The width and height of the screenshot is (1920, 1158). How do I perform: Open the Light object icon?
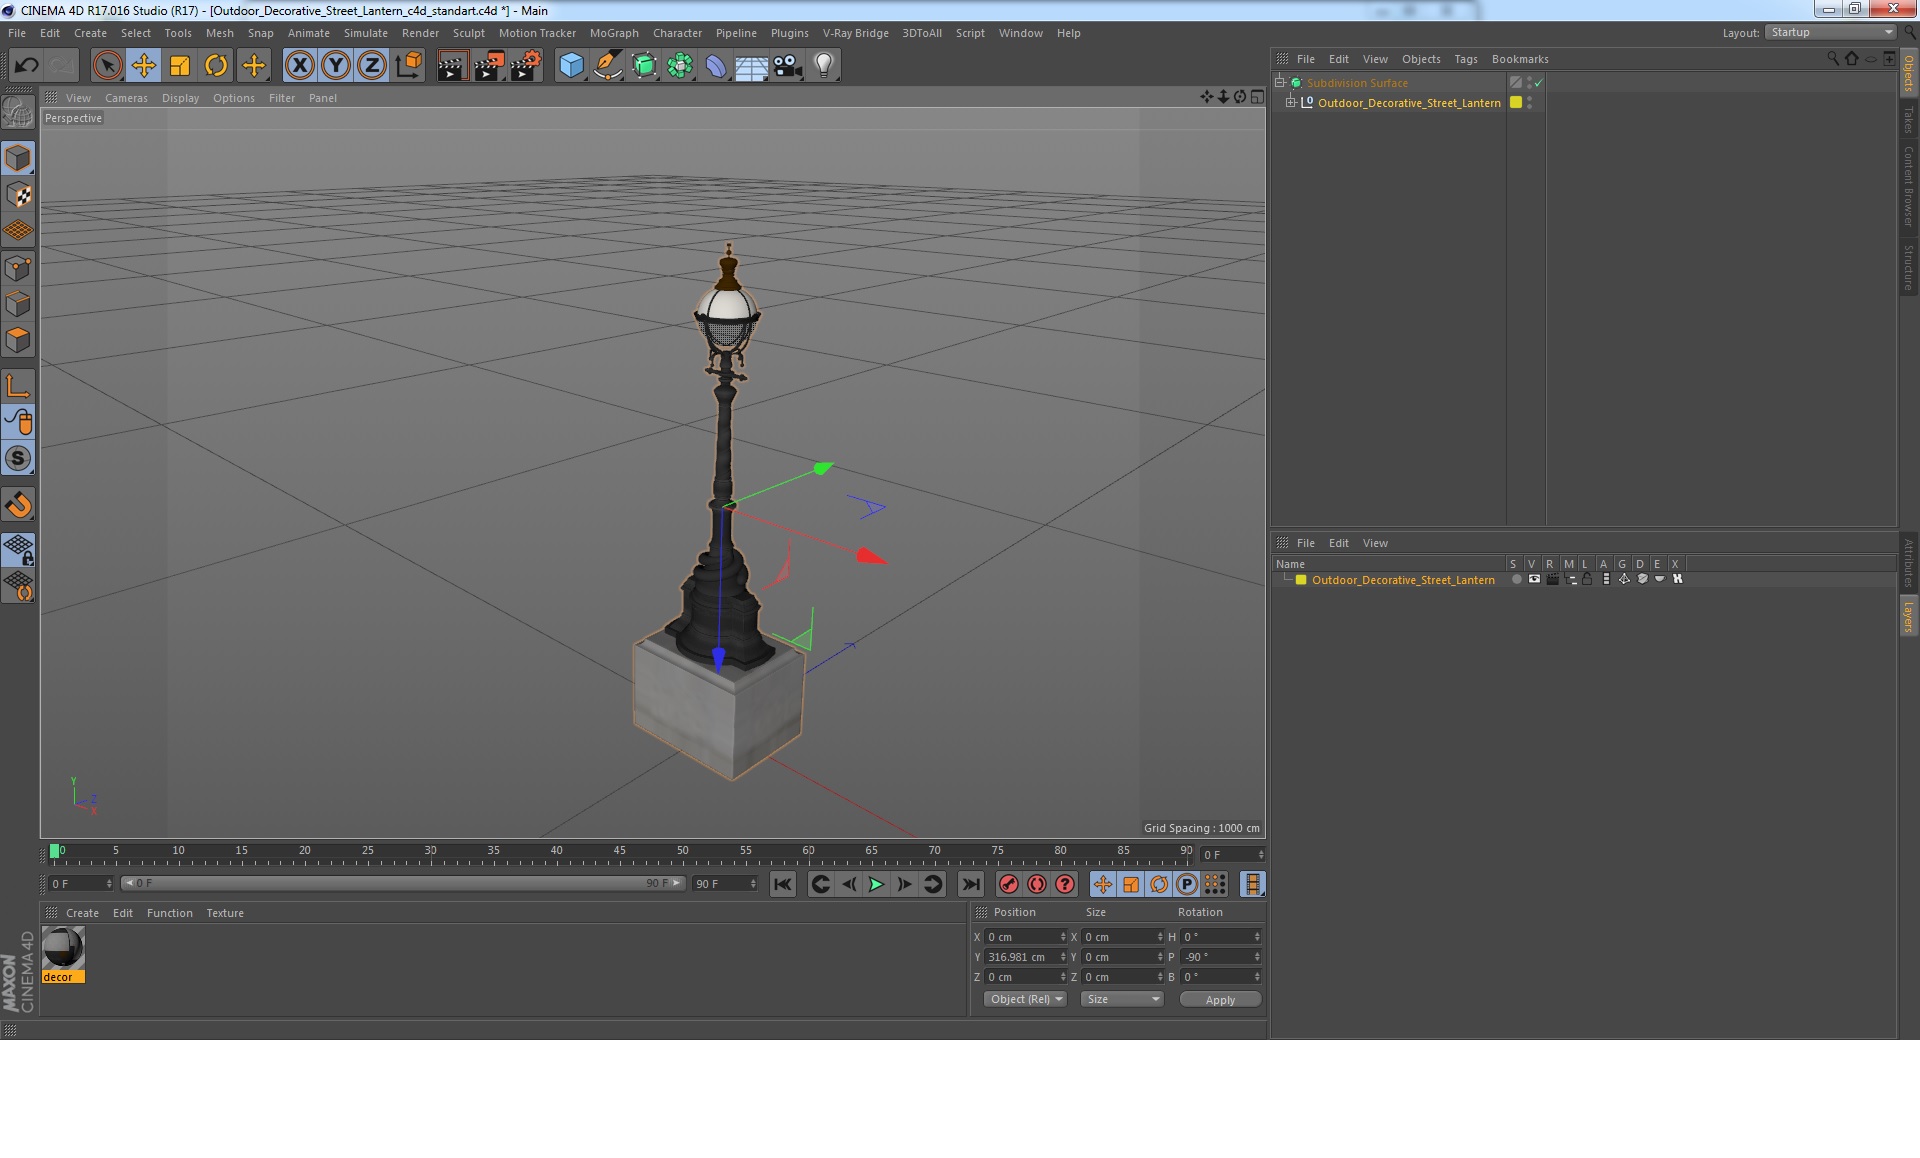coord(823,66)
